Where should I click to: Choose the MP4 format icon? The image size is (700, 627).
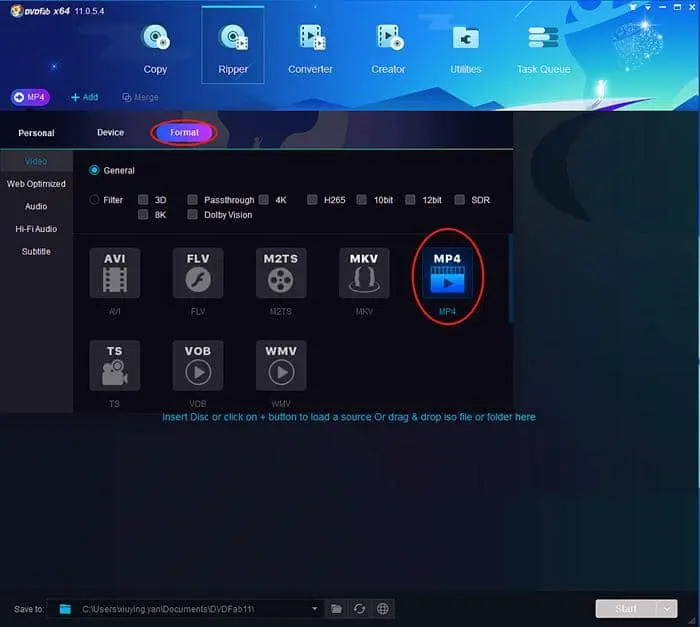[x=447, y=273]
